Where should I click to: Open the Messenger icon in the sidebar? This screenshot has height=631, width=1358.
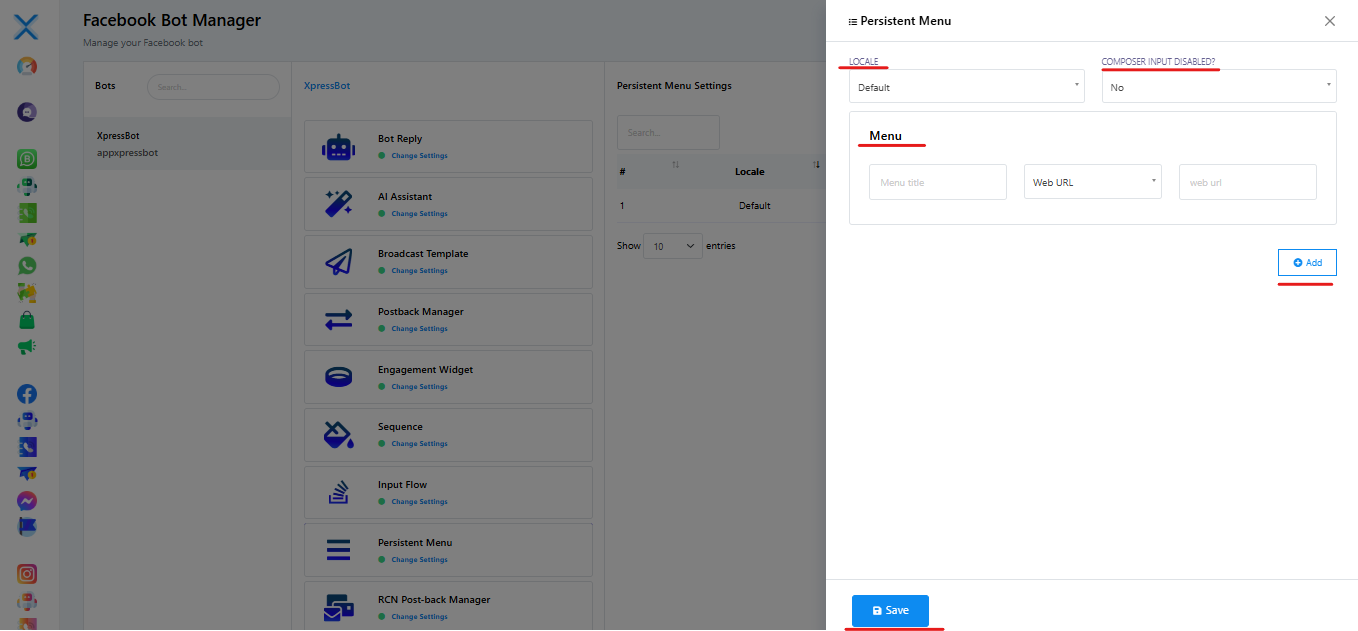pos(27,500)
